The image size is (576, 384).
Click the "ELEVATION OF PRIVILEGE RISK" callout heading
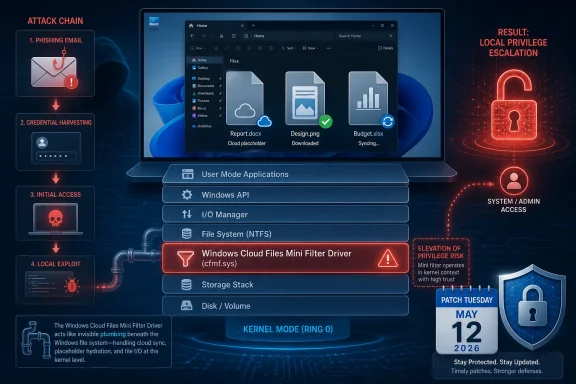pos(440,252)
